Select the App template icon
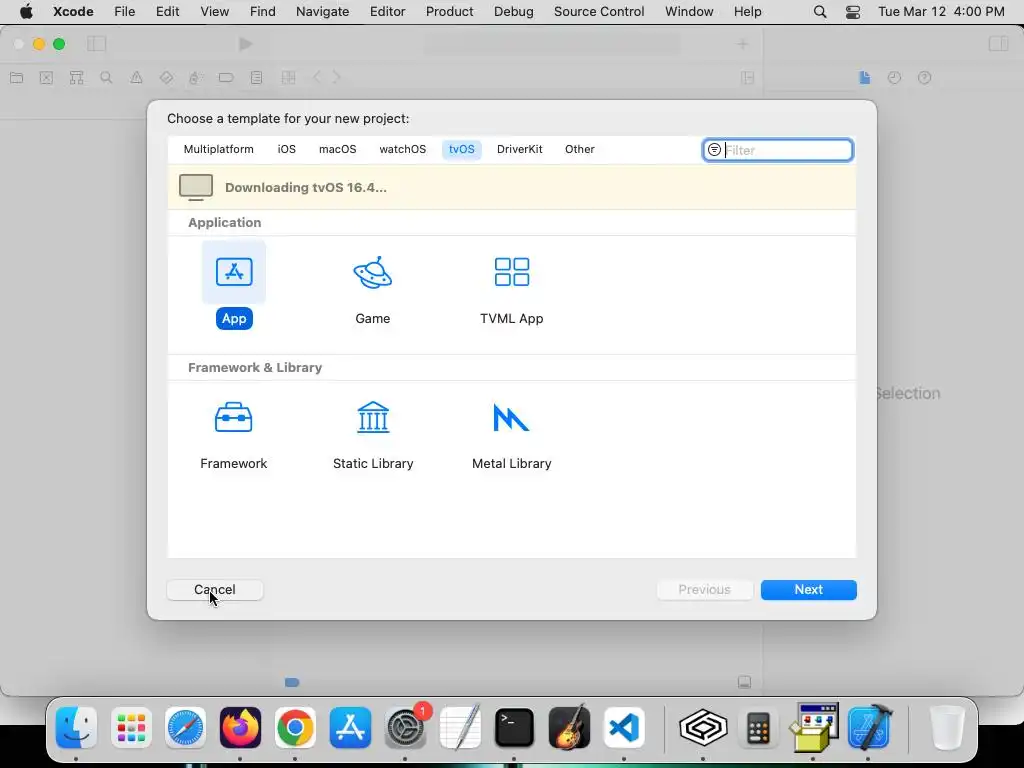 (x=234, y=272)
